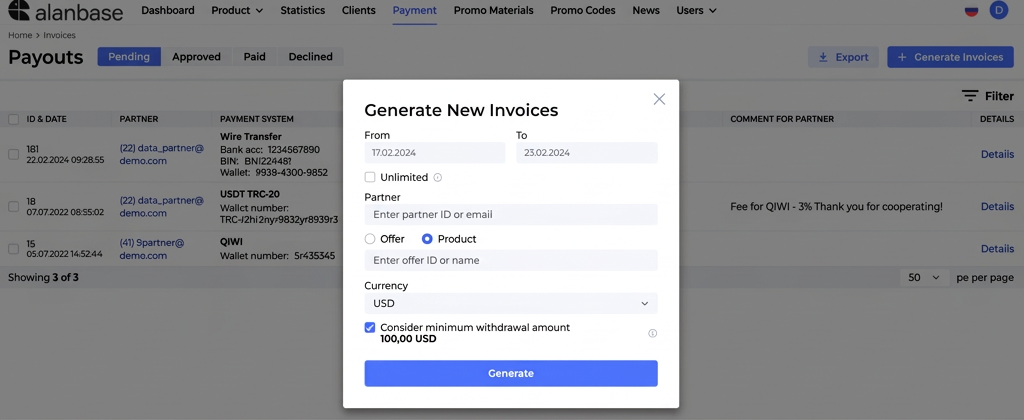
Task: Open the Payment menu item
Action: pyautogui.click(x=415, y=10)
